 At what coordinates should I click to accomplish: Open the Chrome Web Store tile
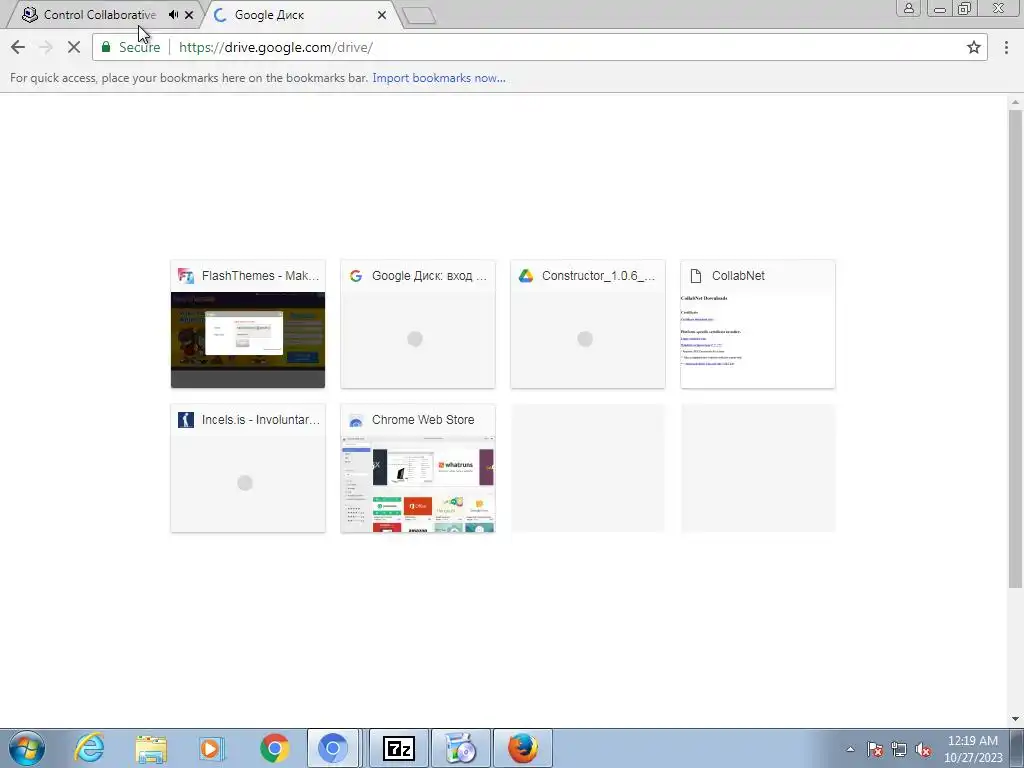coord(418,468)
